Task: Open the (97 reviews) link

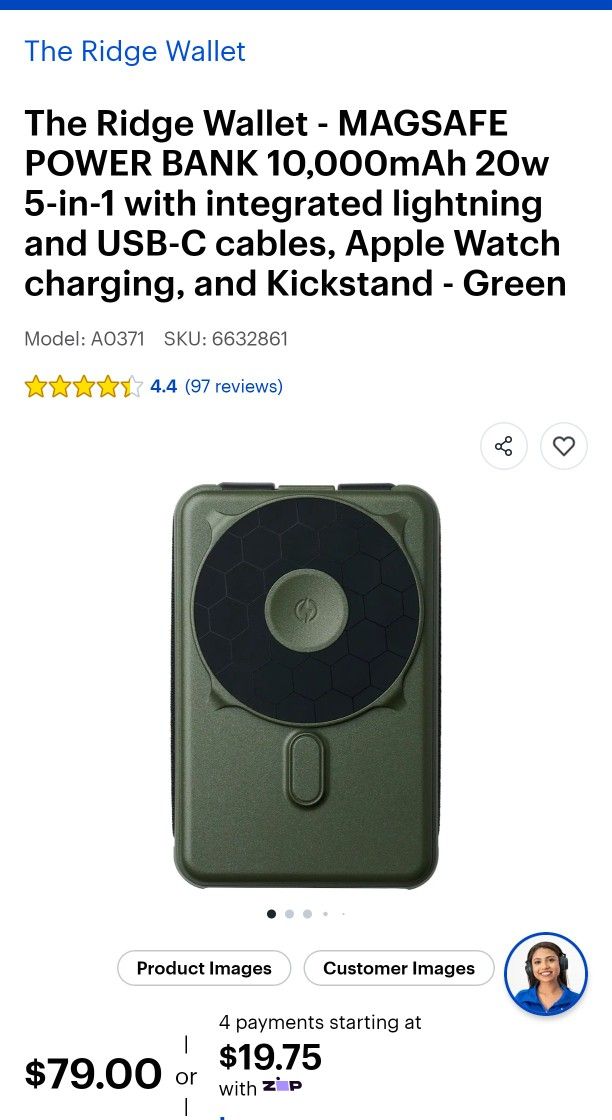Action: click(234, 386)
